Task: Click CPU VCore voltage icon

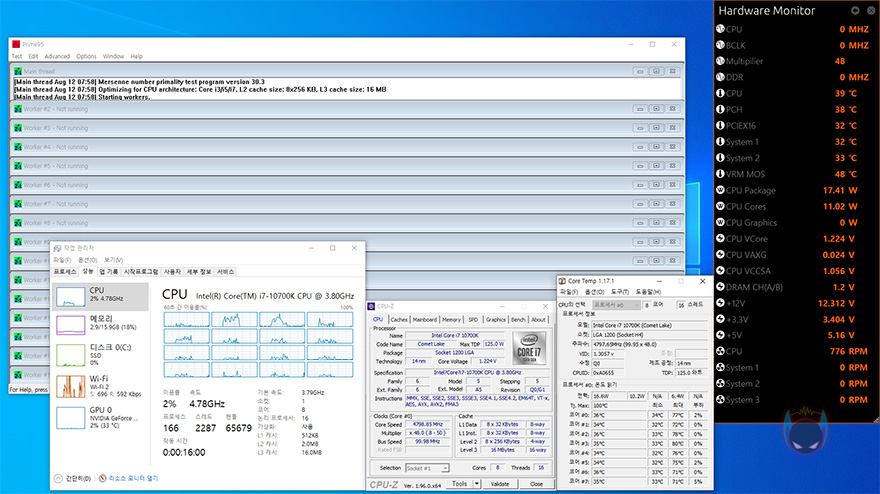Action: (x=721, y=238)
